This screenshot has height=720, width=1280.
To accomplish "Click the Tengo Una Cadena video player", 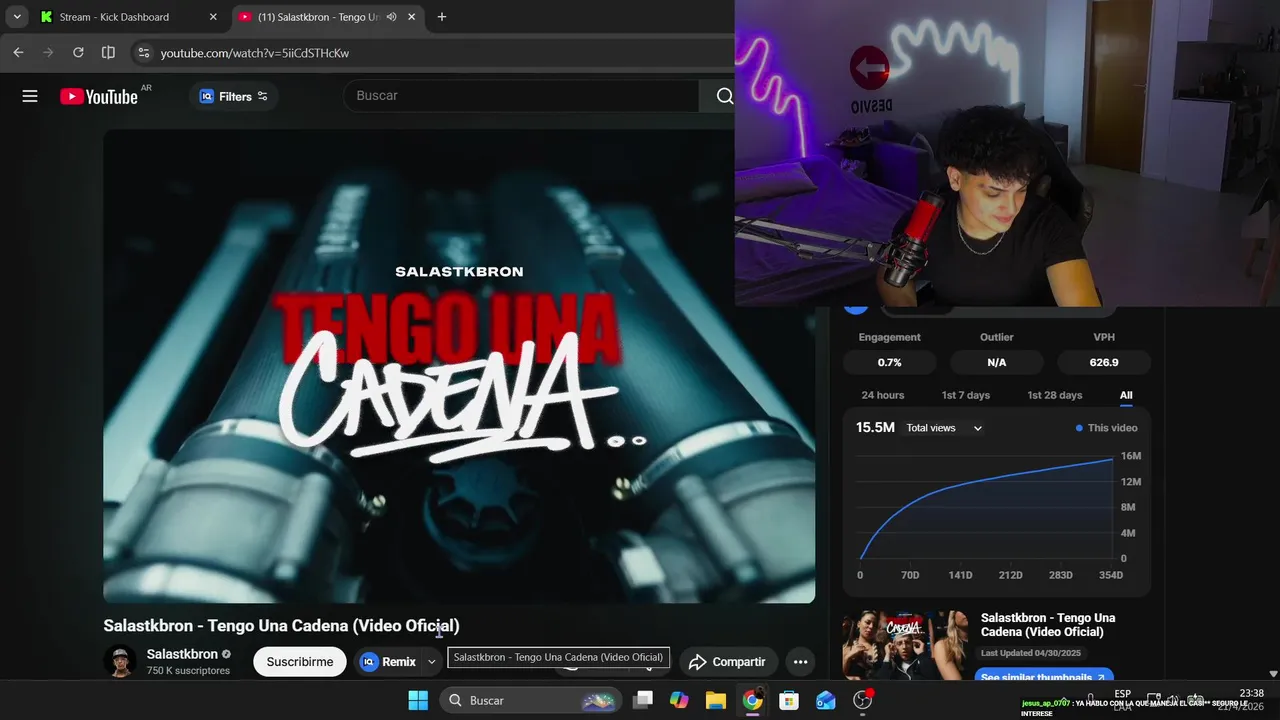I will [x=459, y=366].
